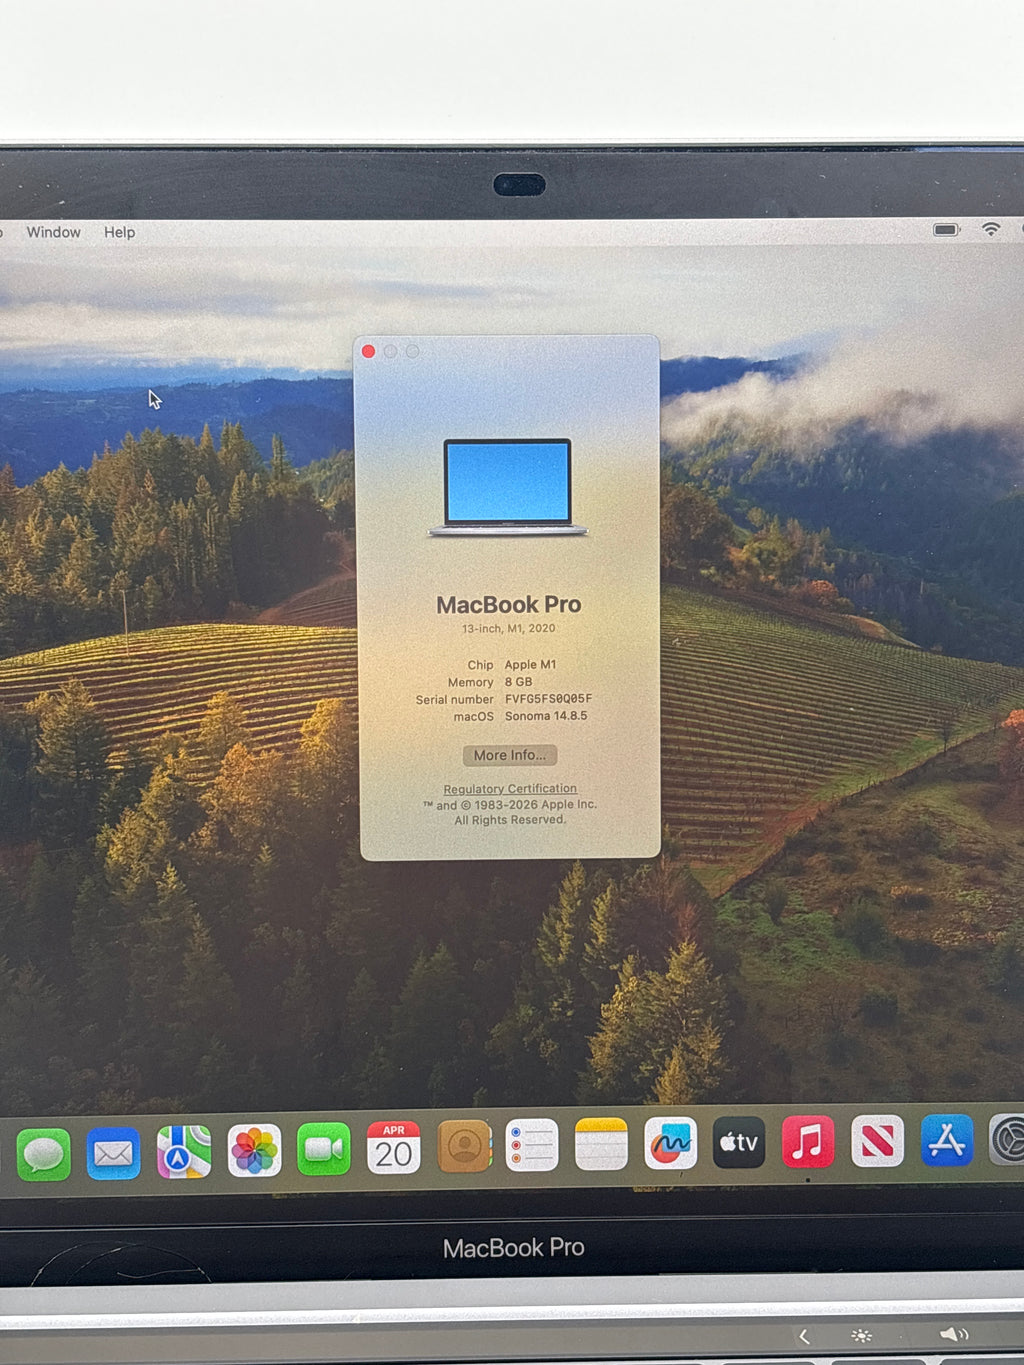Open the News app in the Dock
Viewport: 1024px width, 1365px height.
click(877, 1141)
